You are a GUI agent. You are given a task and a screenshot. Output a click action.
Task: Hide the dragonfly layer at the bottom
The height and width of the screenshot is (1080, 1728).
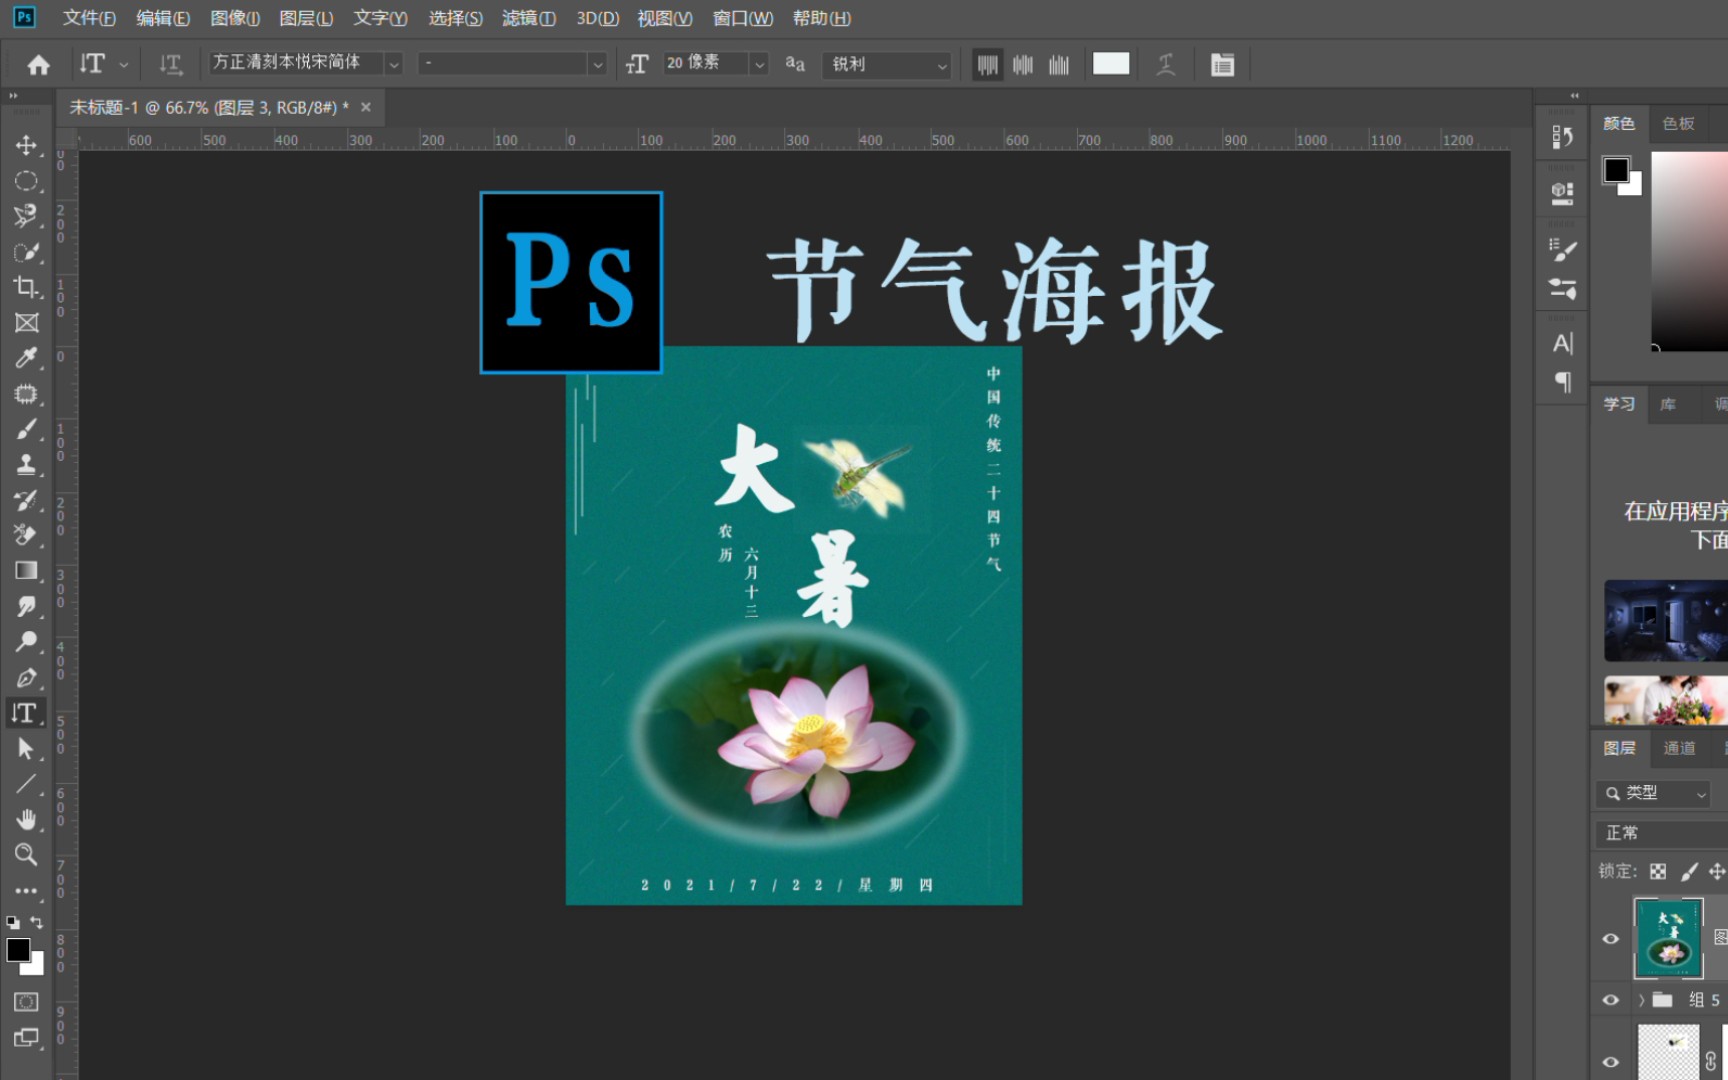[x=1610, y=1062]
